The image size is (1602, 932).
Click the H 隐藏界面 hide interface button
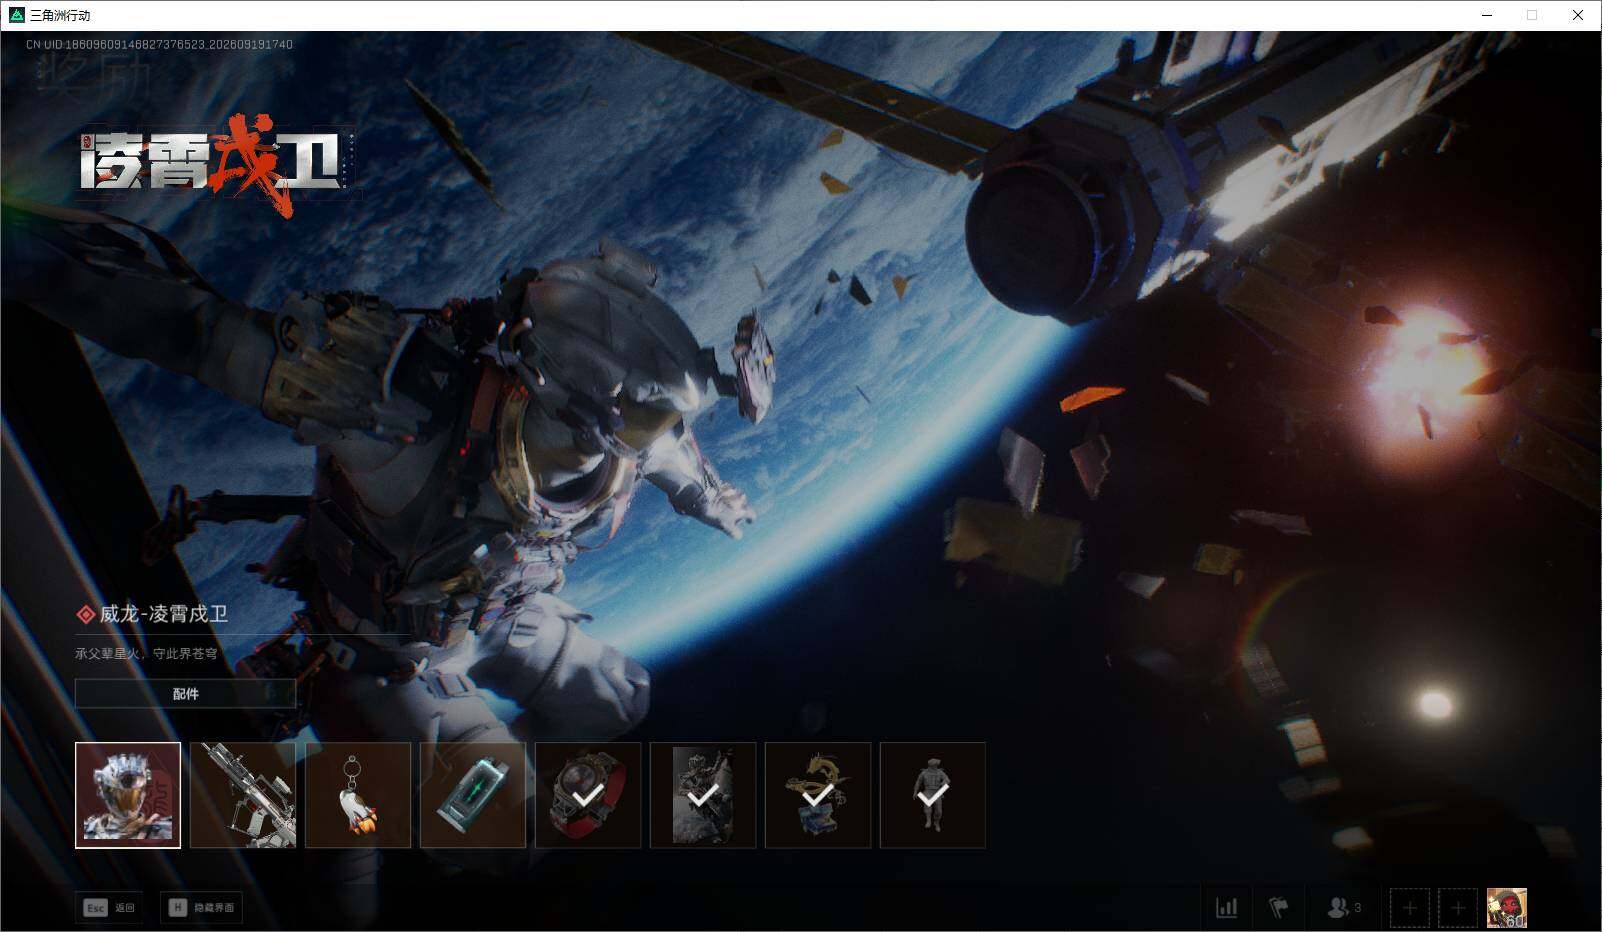pyautogui.click(x=201, y=907)
